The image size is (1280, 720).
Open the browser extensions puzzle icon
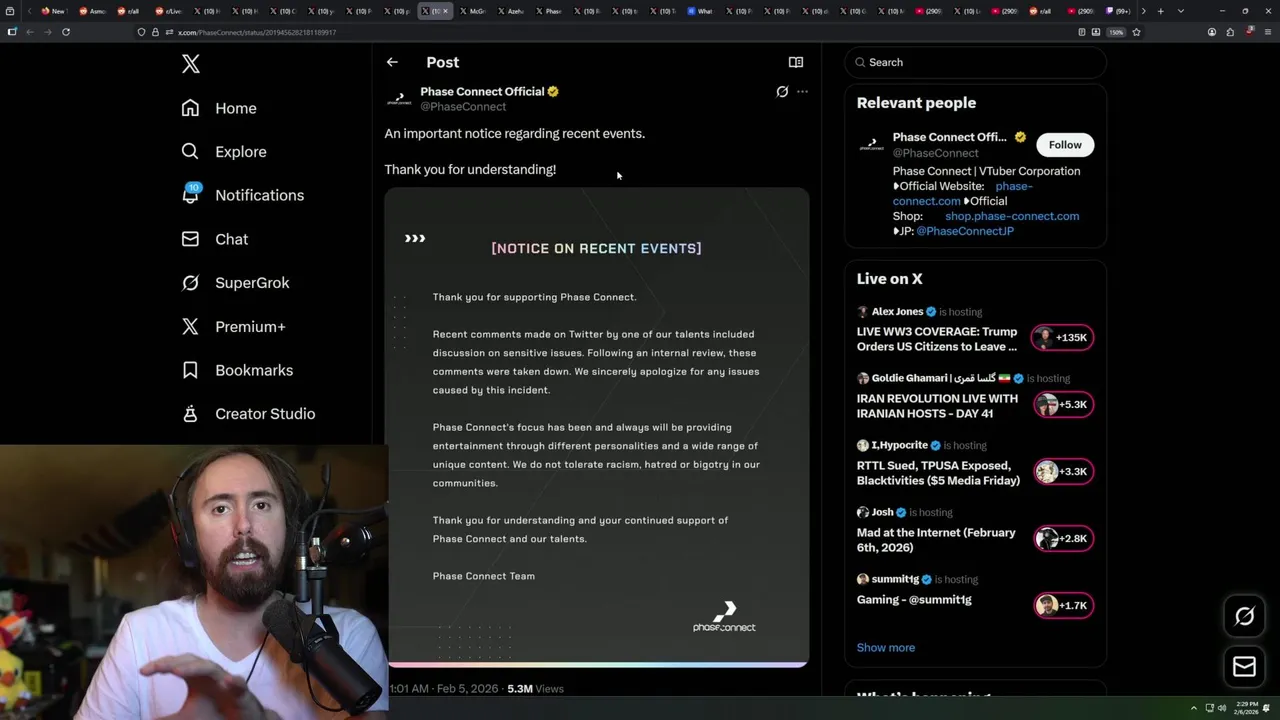[1230, 32]
